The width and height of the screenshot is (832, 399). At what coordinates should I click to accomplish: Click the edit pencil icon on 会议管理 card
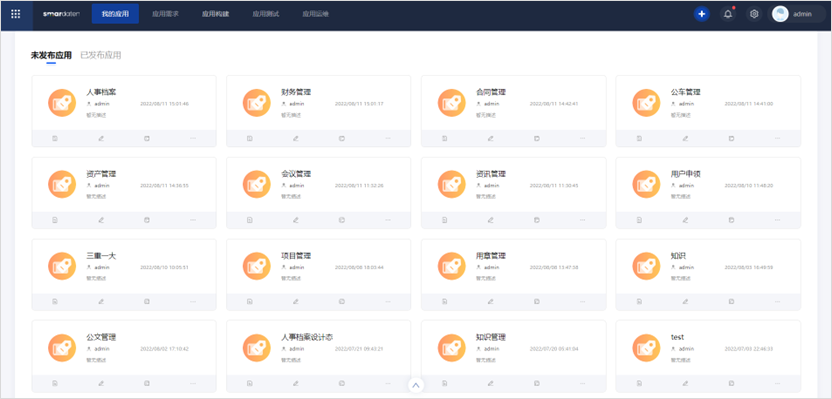pos(296,220)
